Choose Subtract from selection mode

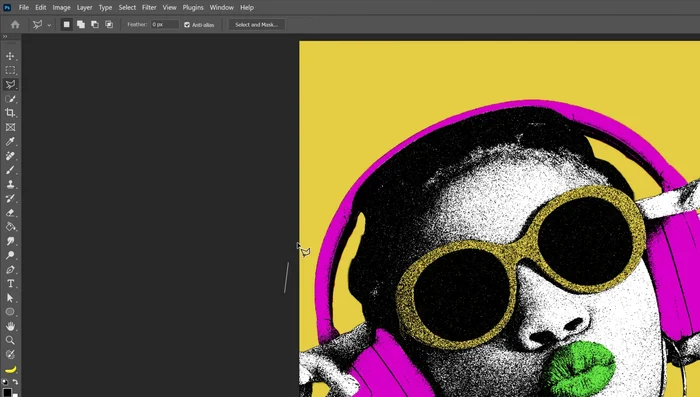[95, 25]
